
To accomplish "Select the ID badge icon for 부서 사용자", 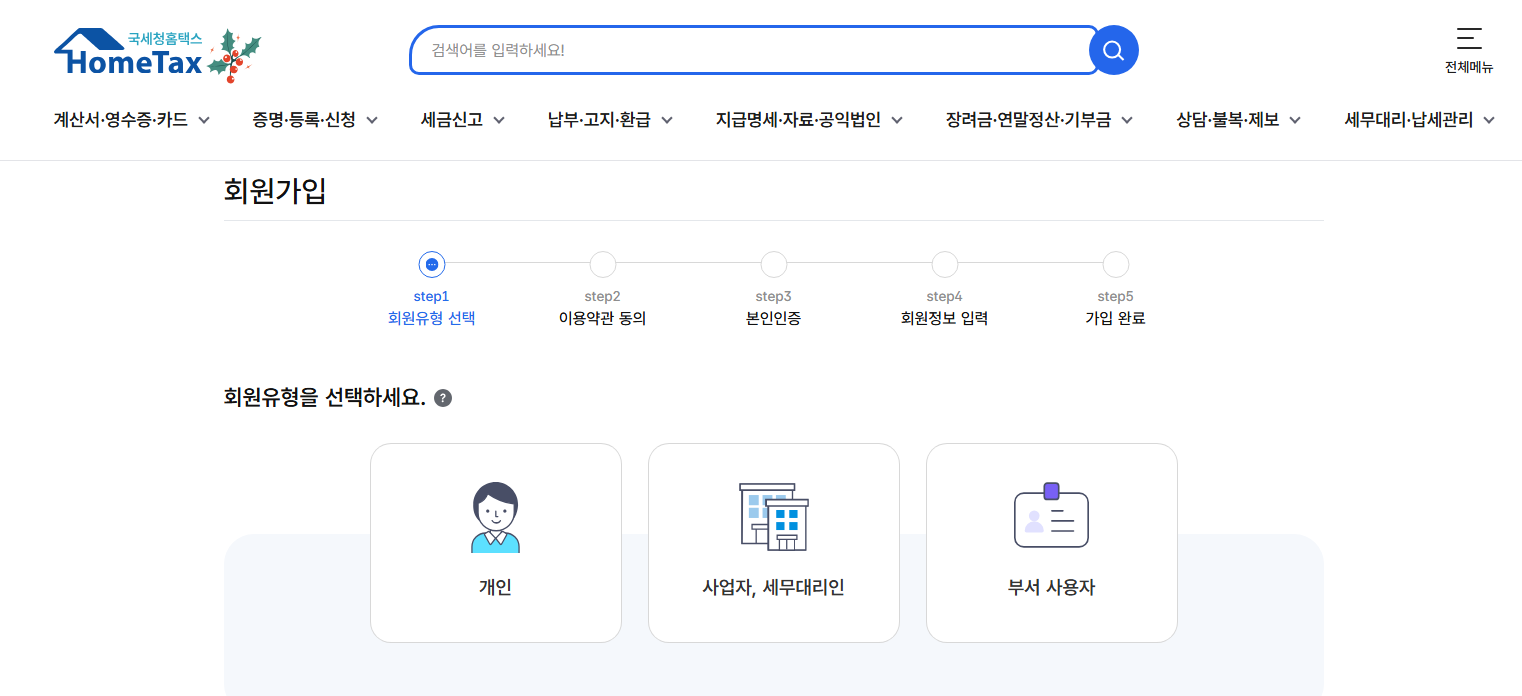I will (x=1051, y=515).
